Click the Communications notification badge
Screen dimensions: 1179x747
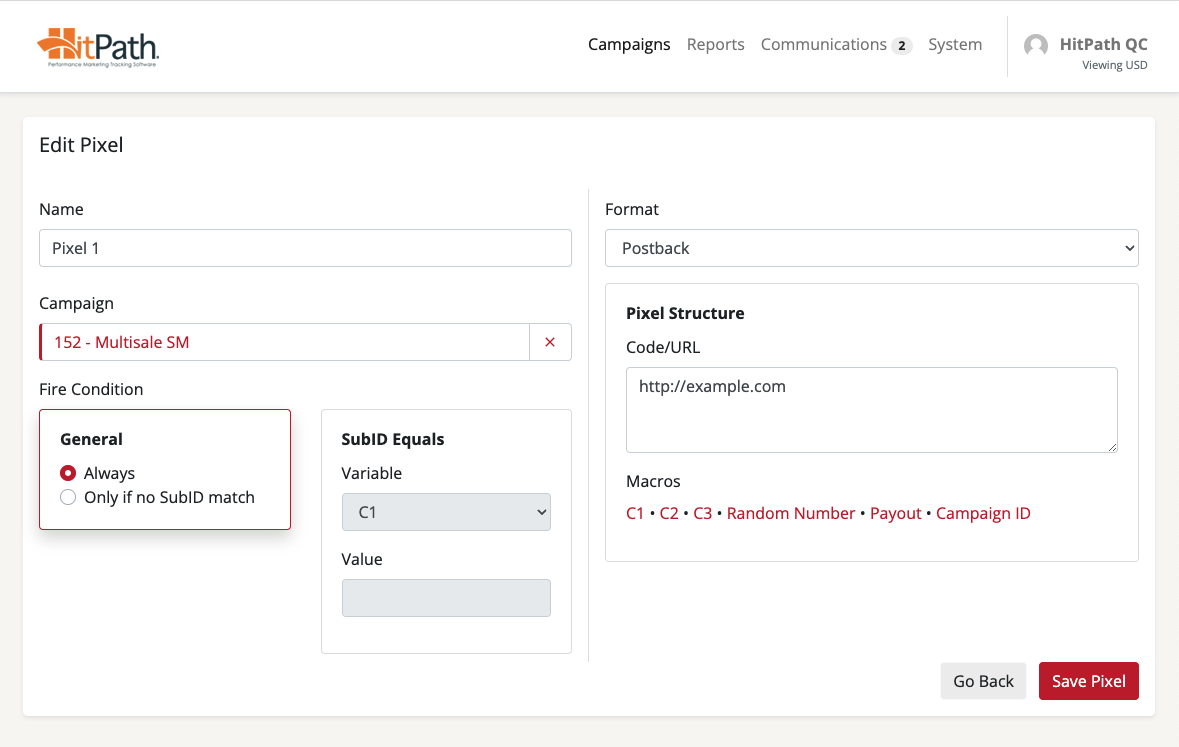coord(902,46)
